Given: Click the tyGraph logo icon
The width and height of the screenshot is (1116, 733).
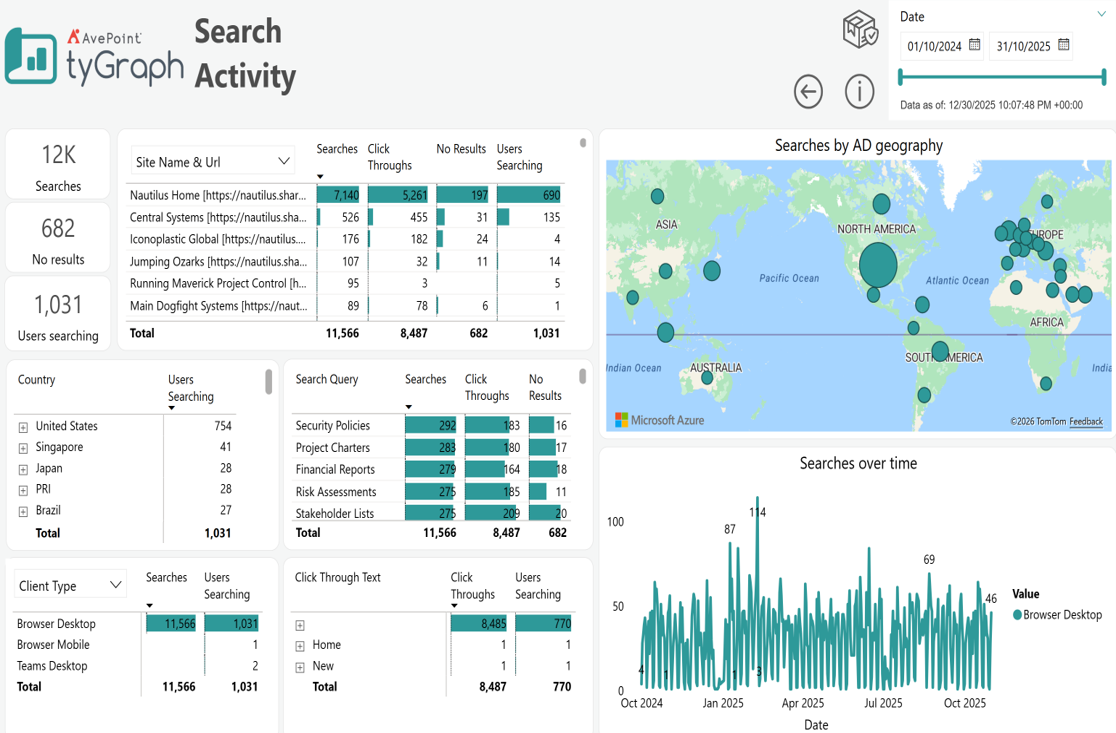Looking at the screenshot, I should tap(31, 56).
